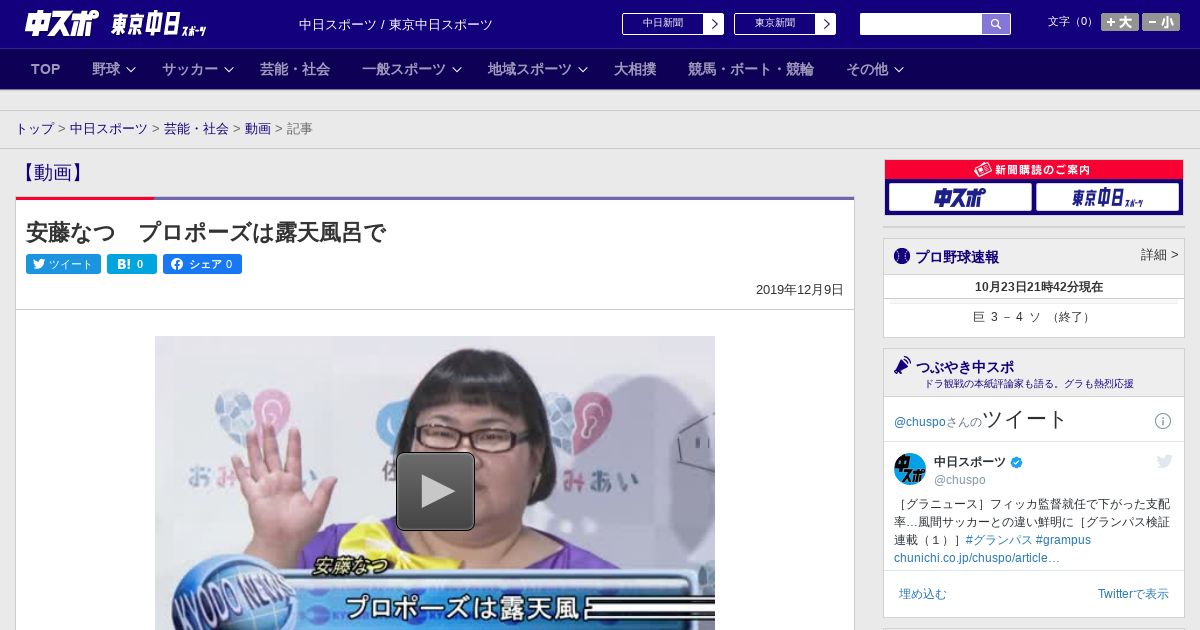Click the Hatena B! bookmark button
The image size is (1200, 630).
coord(132,264)
